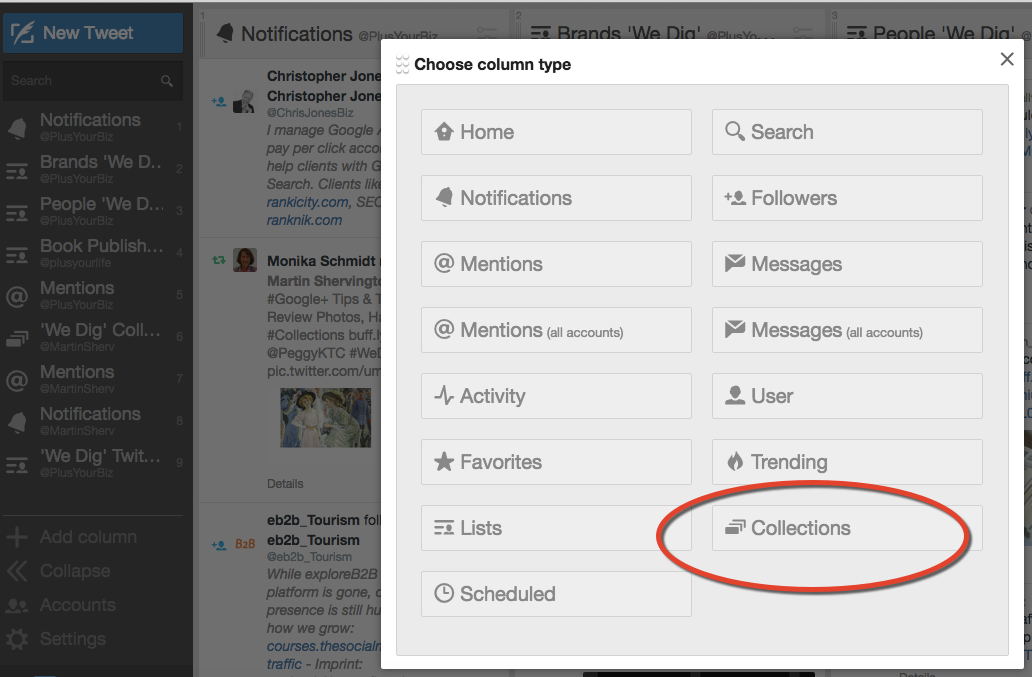Open the ranknik.com link
Viewport: 1032px width, 677px height.
pos(304,220)
